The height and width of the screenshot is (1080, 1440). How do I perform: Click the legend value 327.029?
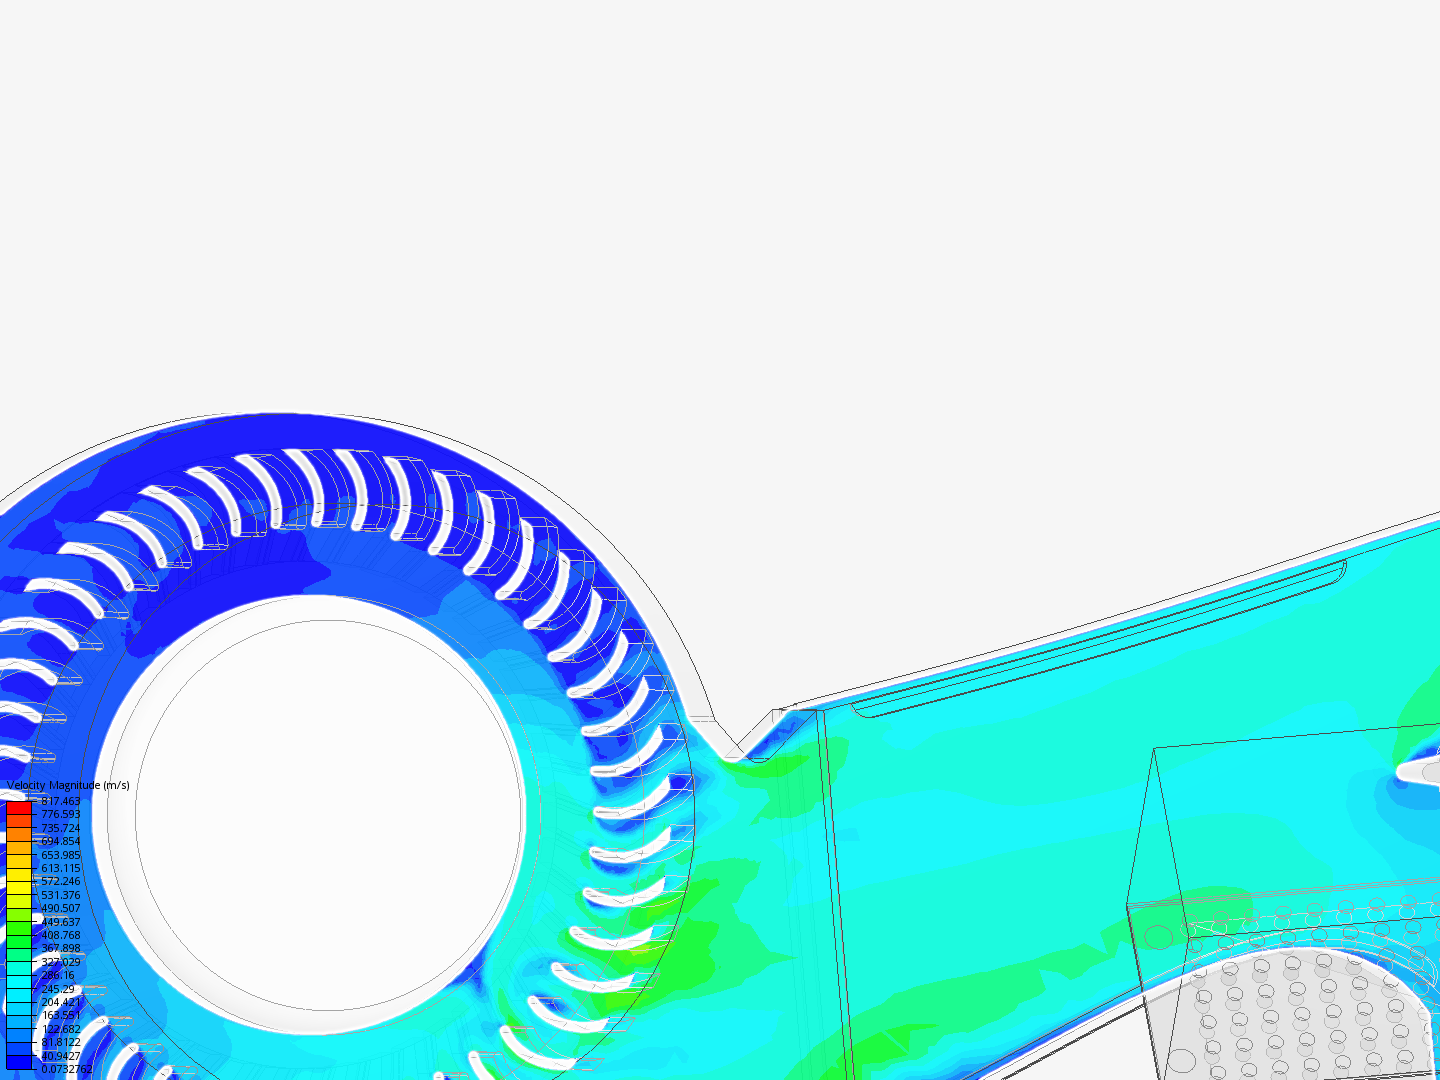[60, 962]
